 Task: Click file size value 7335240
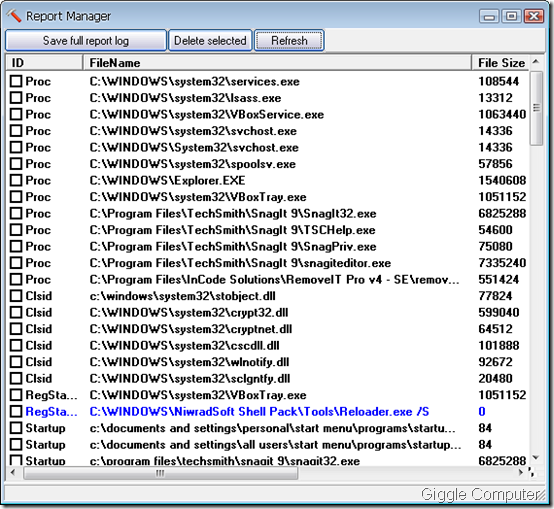(502, 263)
